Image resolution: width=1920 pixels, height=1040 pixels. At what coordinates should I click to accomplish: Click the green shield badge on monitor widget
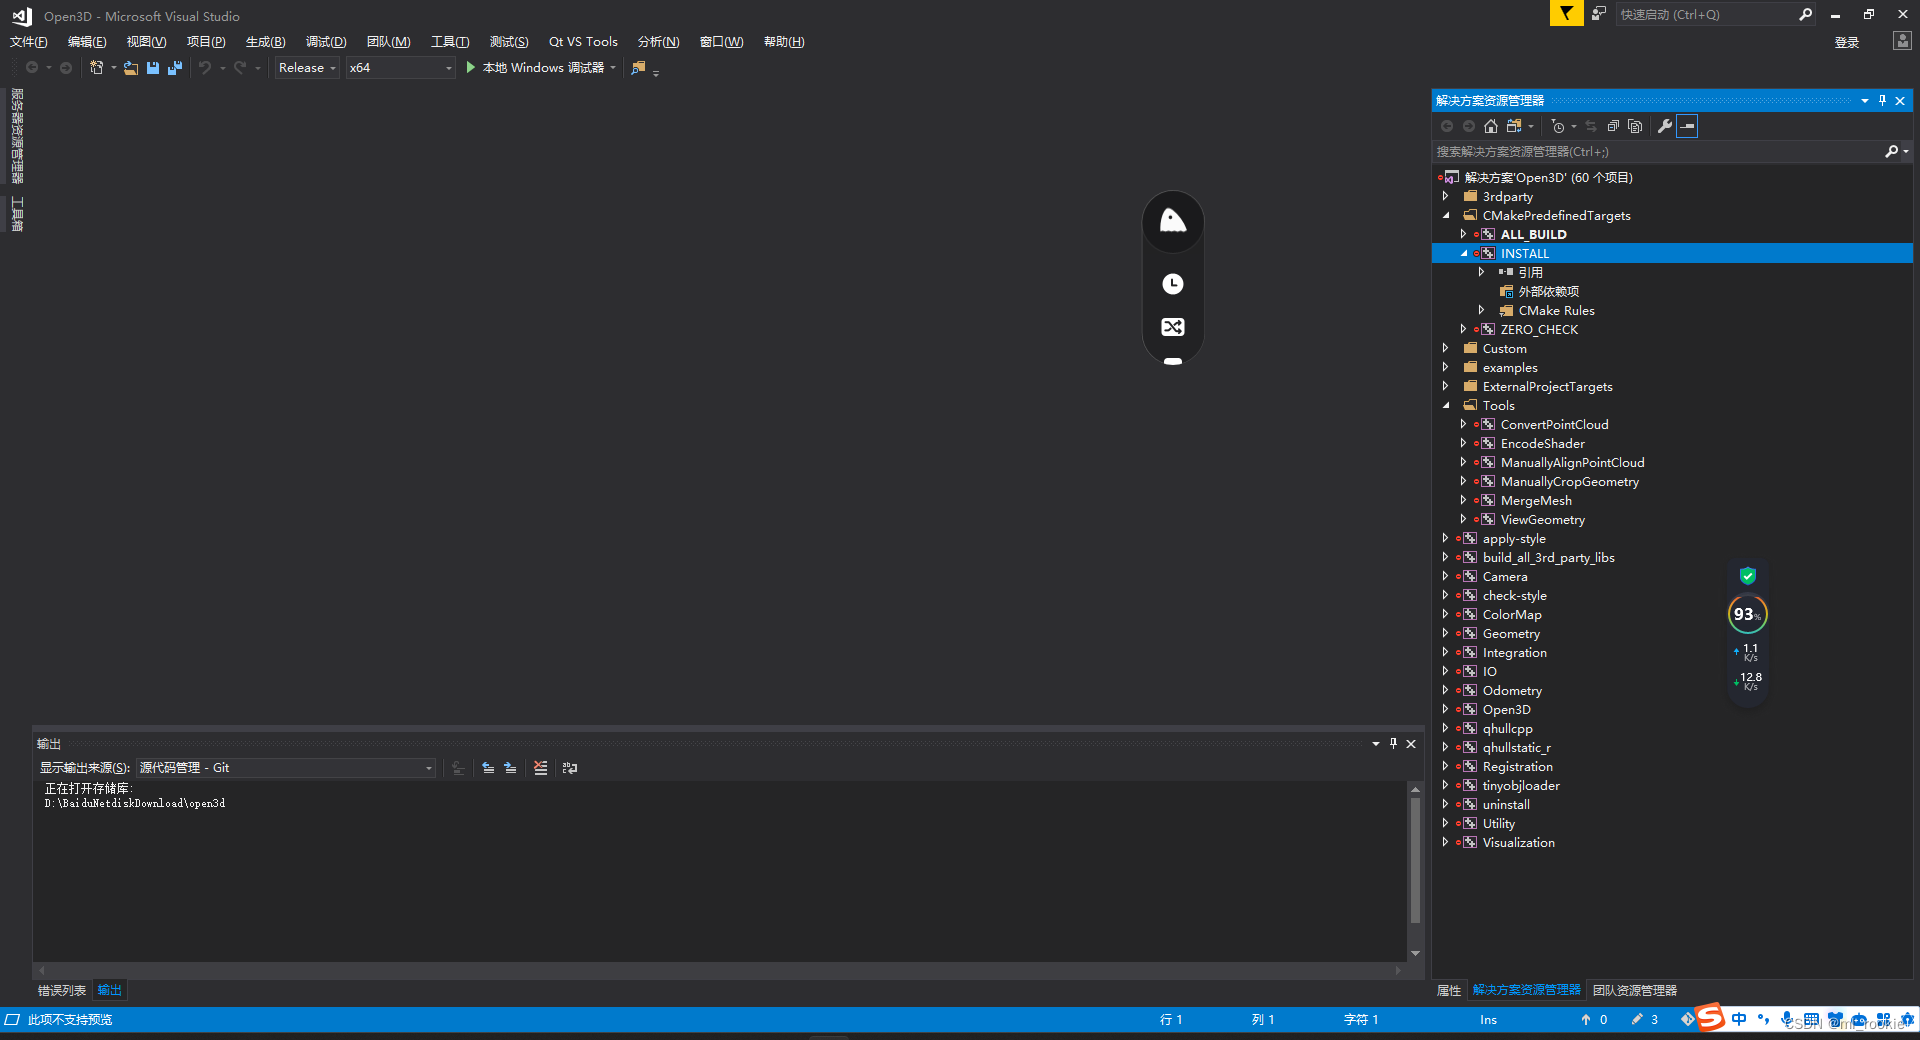pos(1748,575)
